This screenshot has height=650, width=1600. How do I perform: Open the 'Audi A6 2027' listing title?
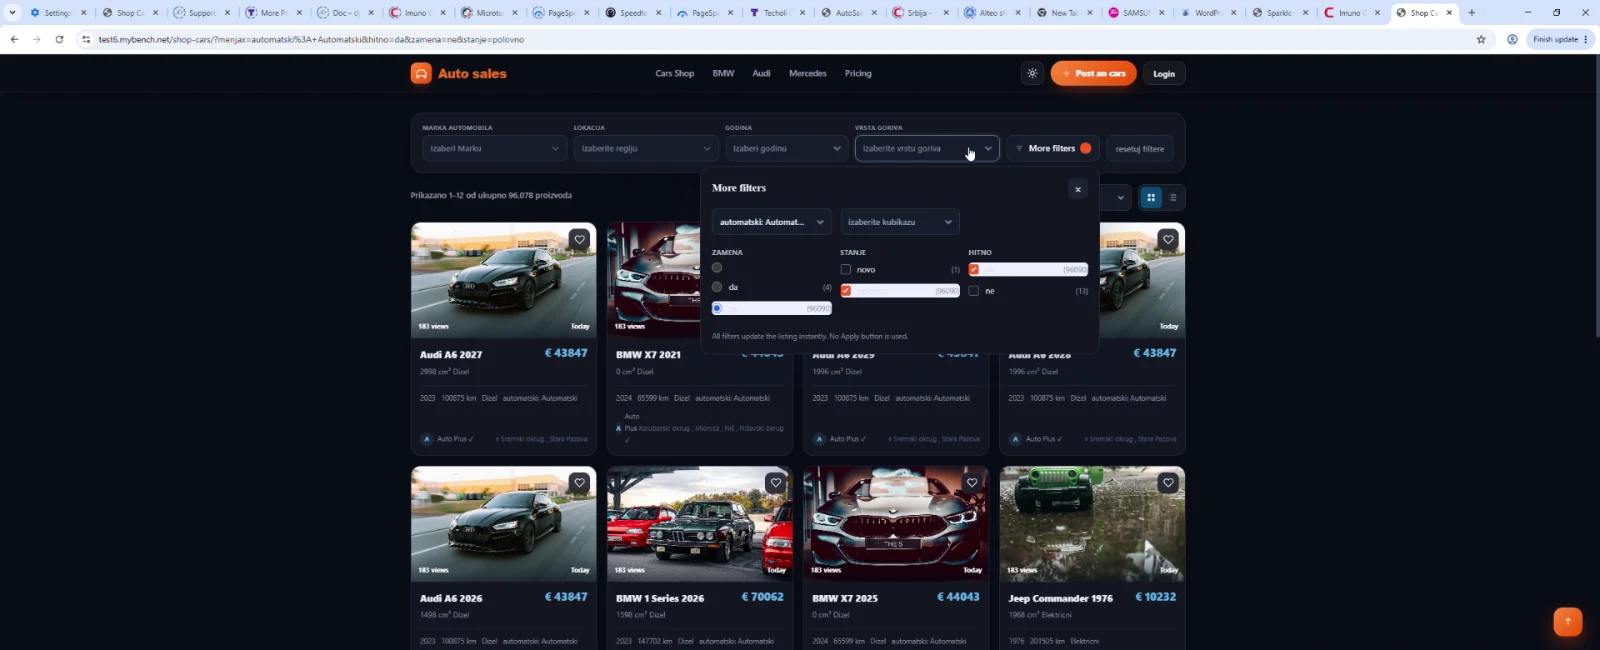[451, 355]
